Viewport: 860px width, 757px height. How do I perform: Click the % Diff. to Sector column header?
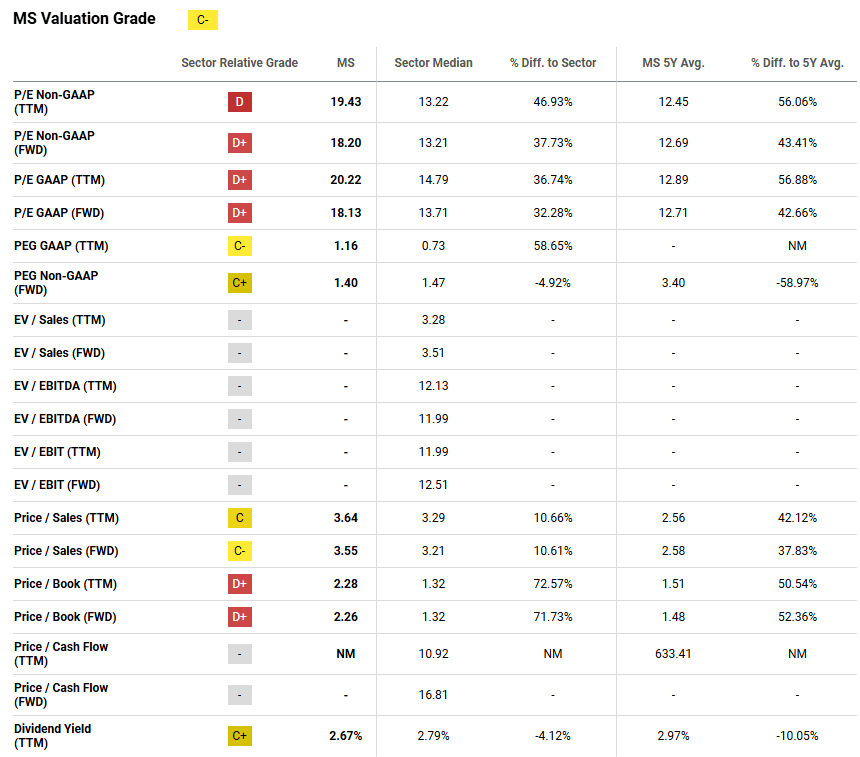(553, 63)
